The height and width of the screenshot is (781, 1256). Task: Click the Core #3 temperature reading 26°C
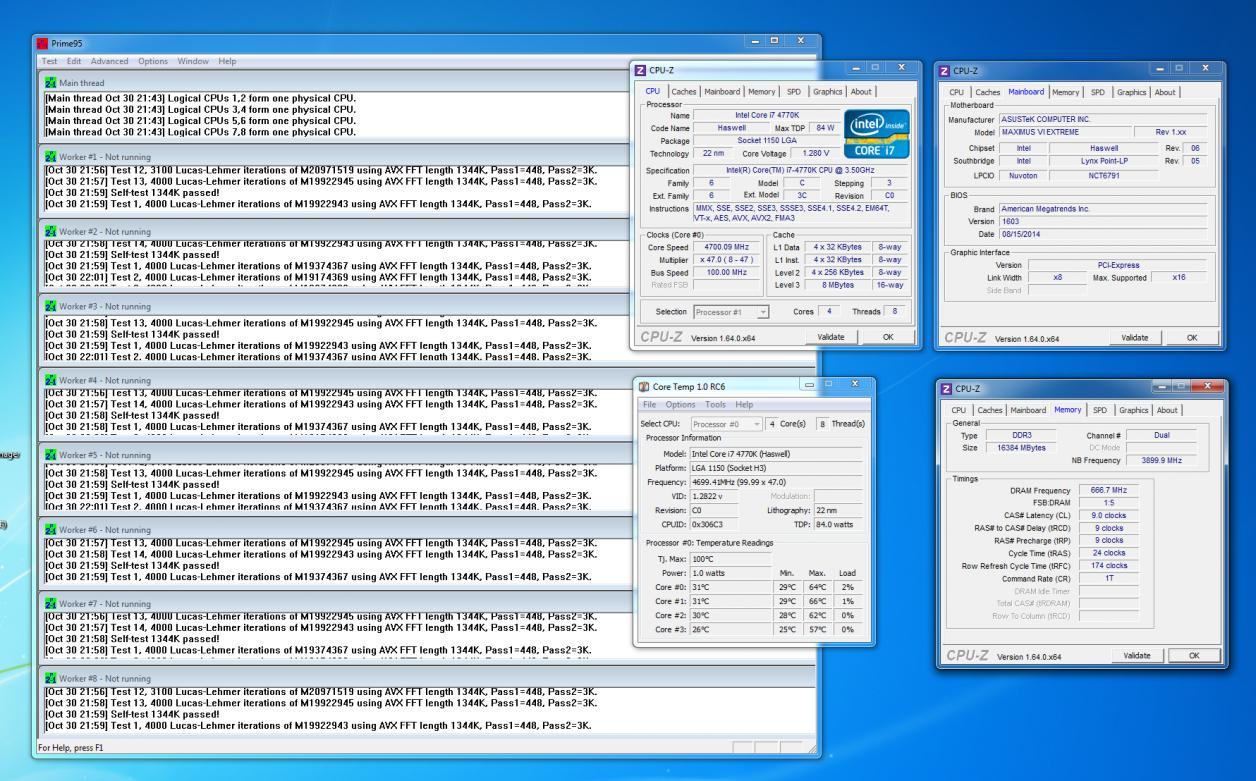click(x=733, y=629)
